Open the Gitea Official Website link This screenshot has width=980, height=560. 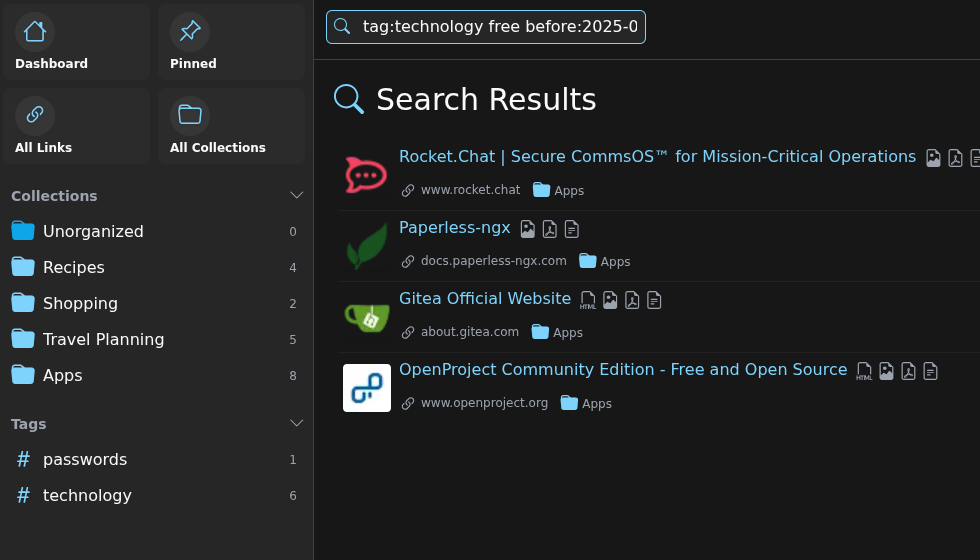485,299
